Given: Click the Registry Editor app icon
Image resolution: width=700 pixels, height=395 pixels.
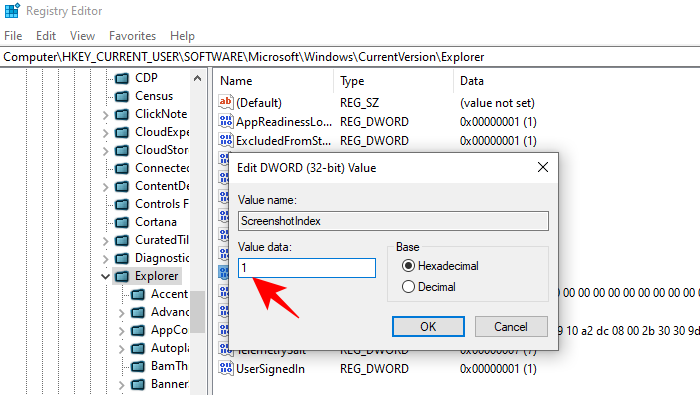Looking at the screenshot, I should tap(12, 10).
